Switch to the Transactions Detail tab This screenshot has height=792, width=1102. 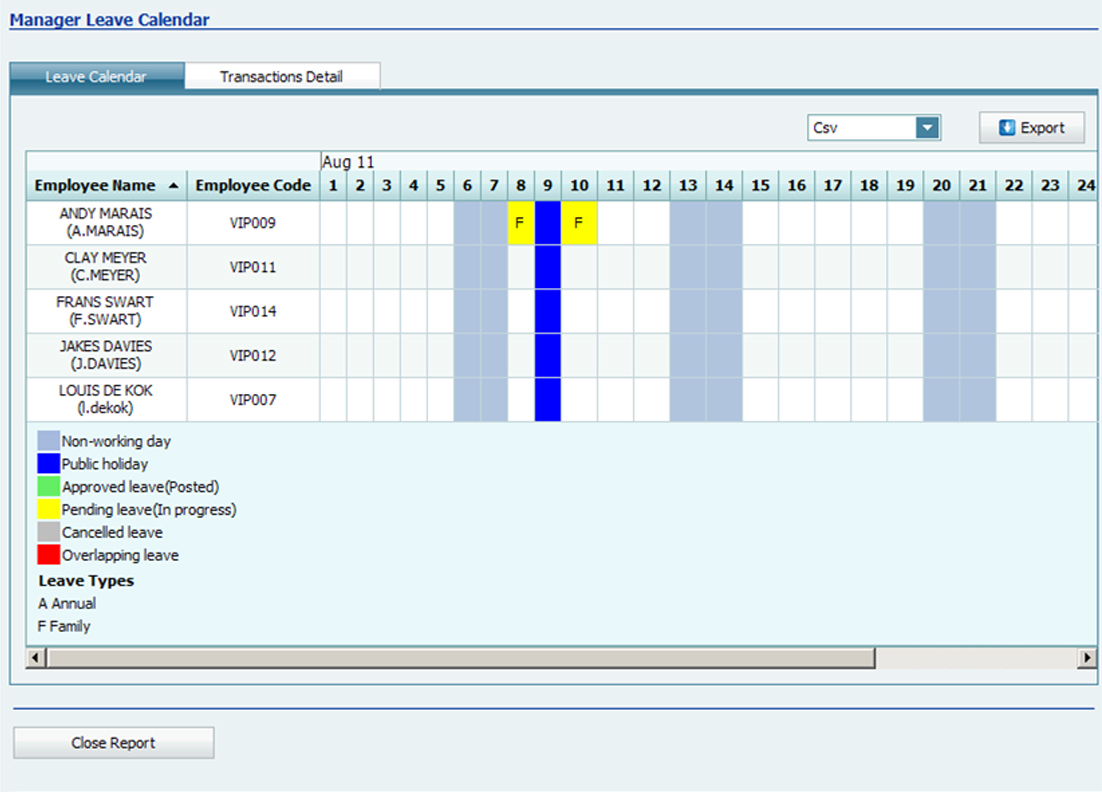pyautogui.click(x=282, y=75)
